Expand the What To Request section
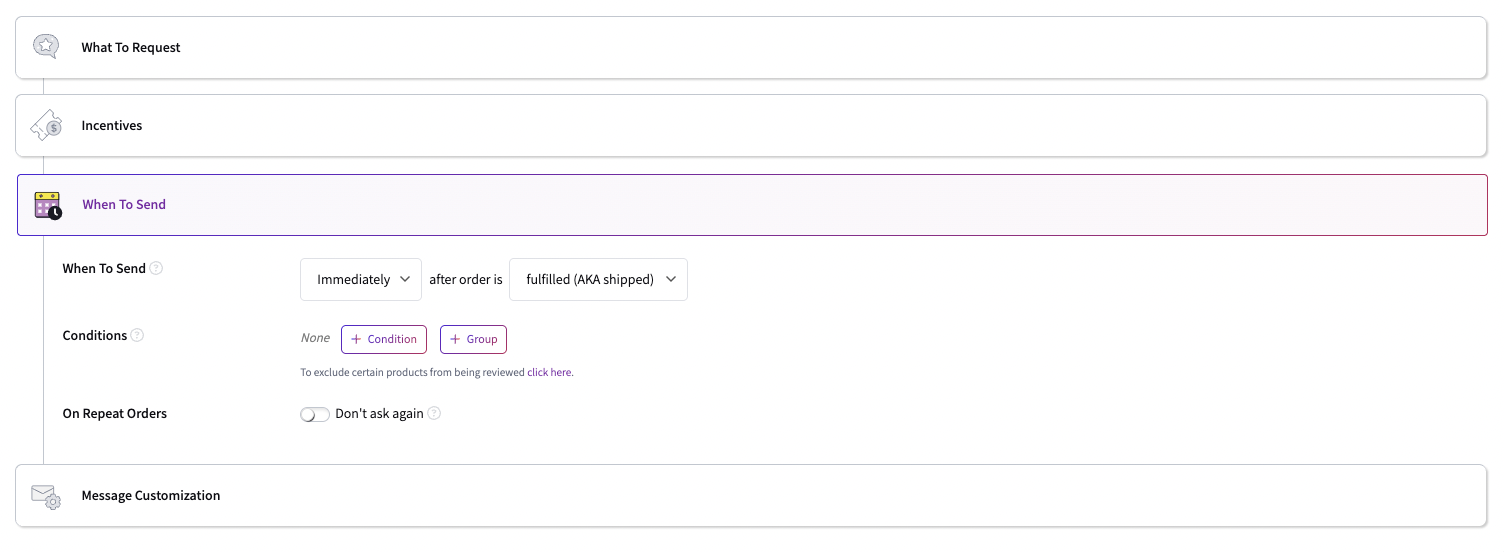Image resolution: width=1504 pixels, height=552 pixels. pos(131,47)
